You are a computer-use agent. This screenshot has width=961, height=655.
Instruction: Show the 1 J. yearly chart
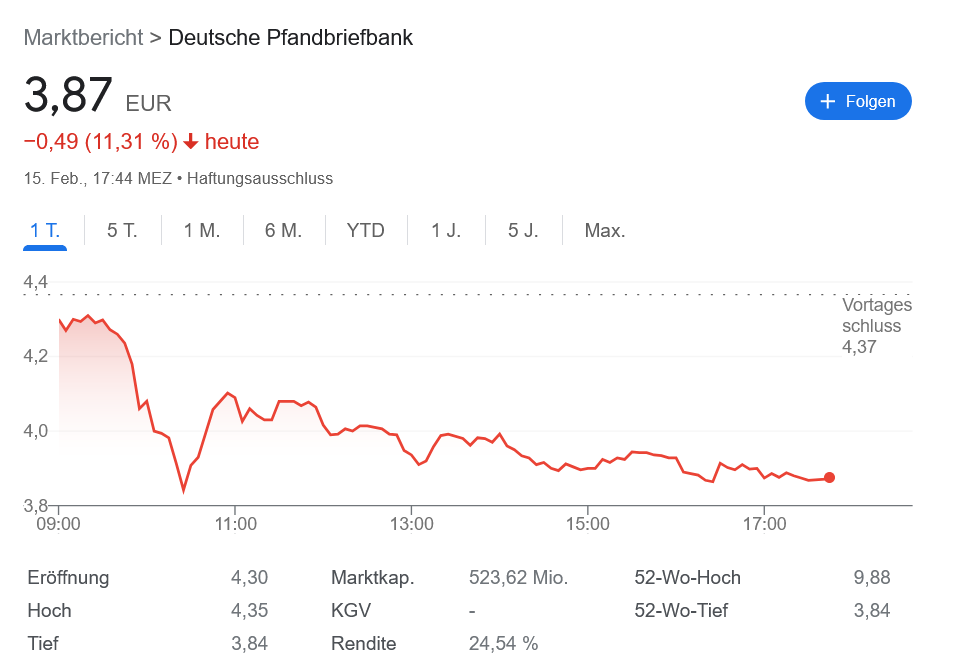(446, 231)
